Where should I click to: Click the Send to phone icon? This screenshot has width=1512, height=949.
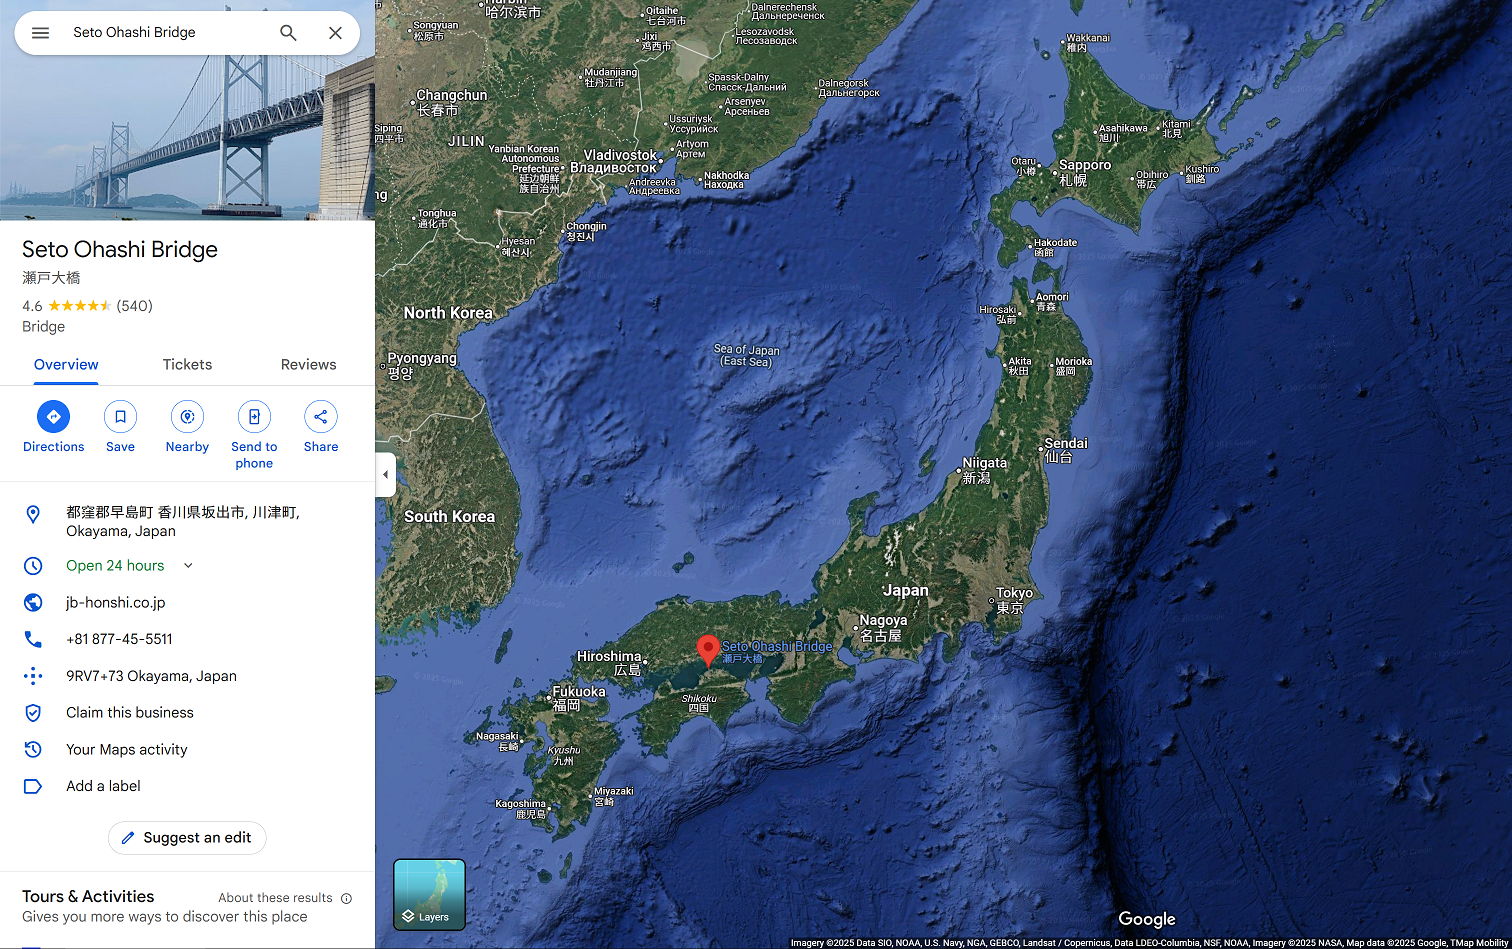point(254,417)
